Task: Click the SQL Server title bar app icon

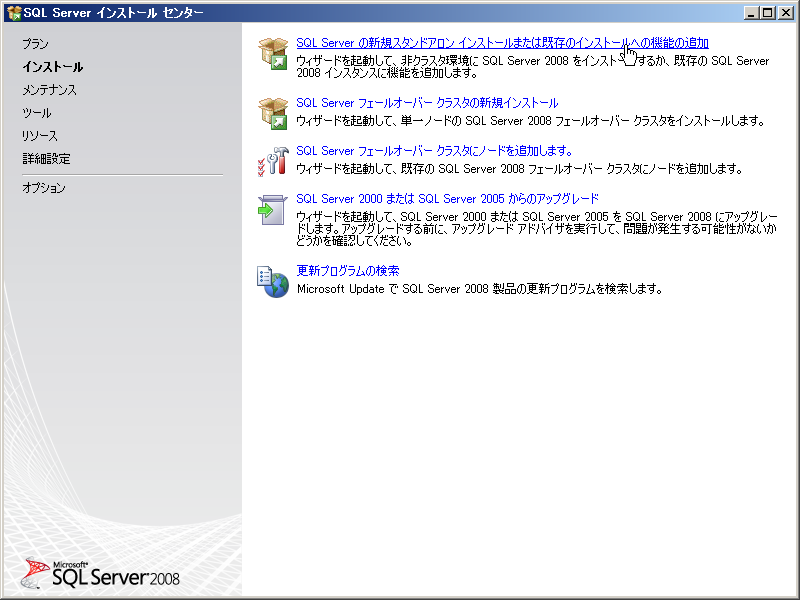Action: pos(14,13)
